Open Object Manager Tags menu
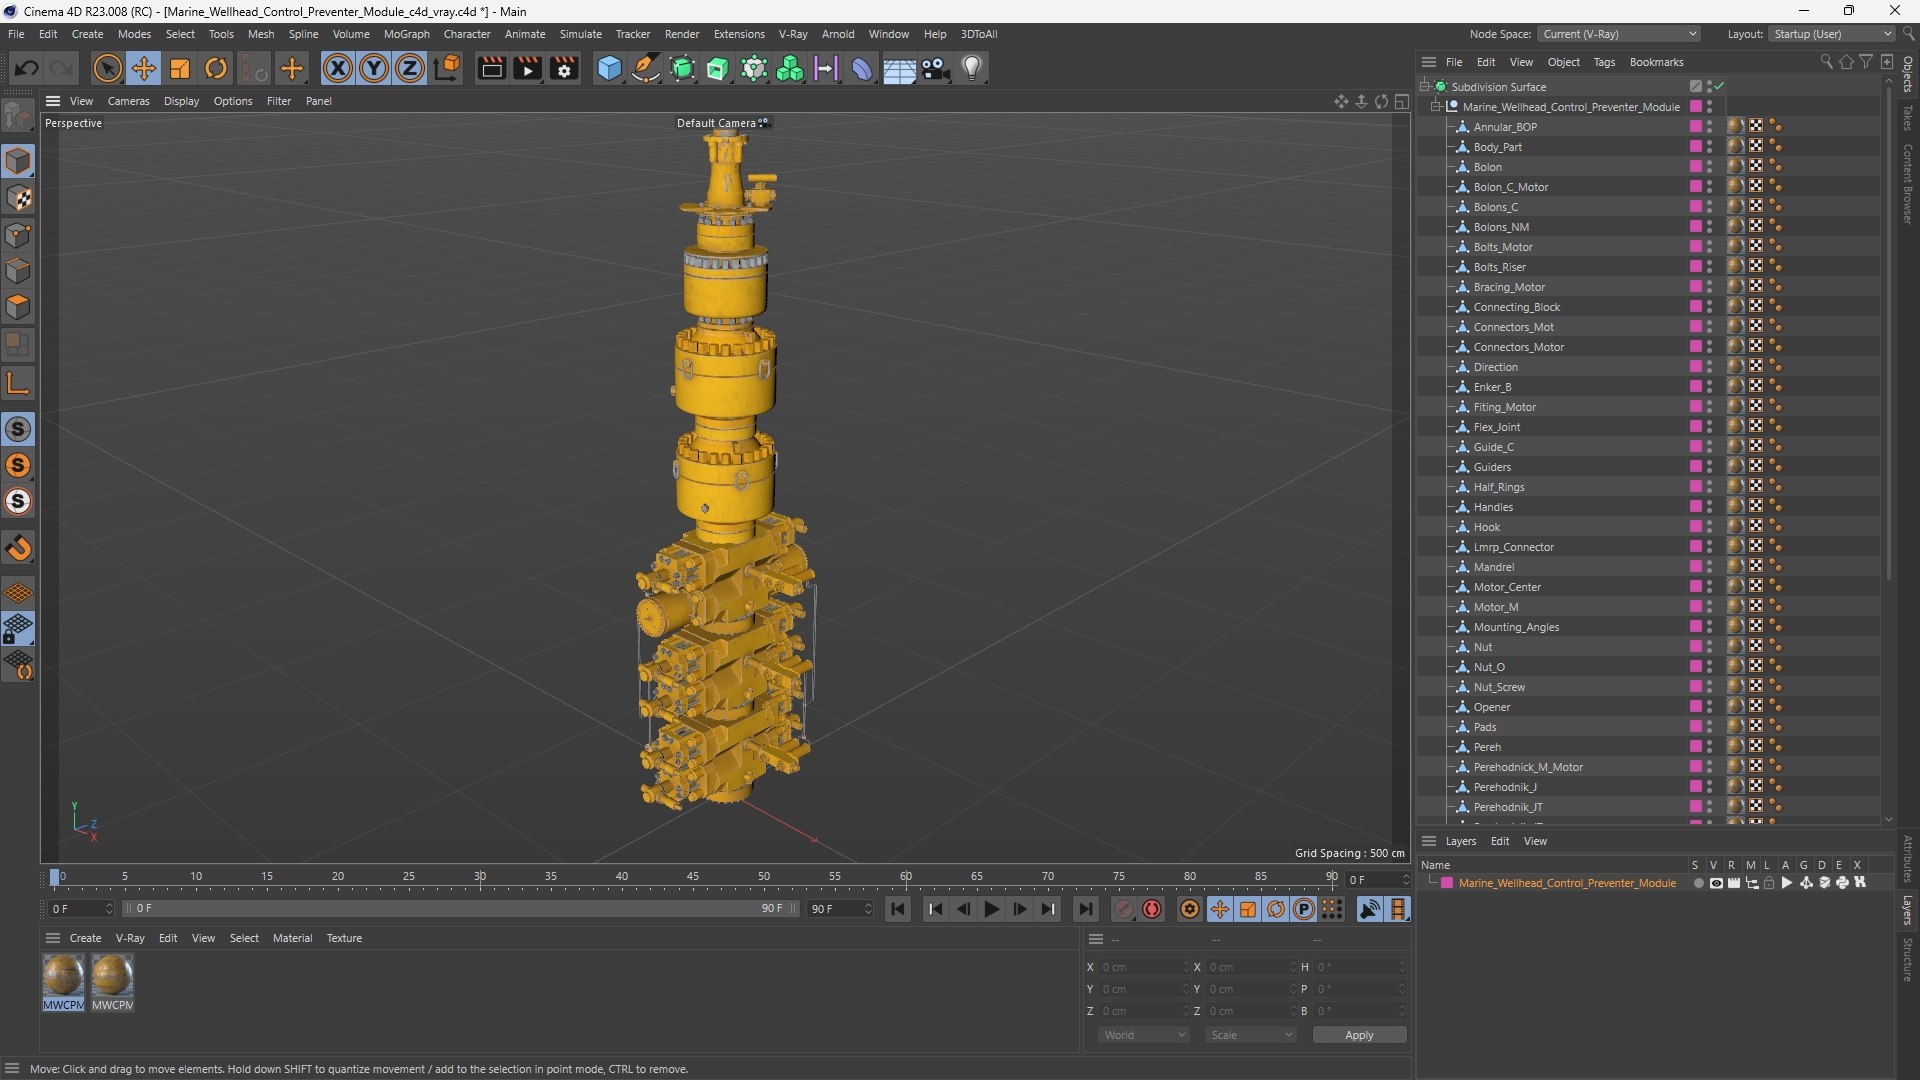The width and height of the screenshot is (1920, 1080). point(1604,62)
